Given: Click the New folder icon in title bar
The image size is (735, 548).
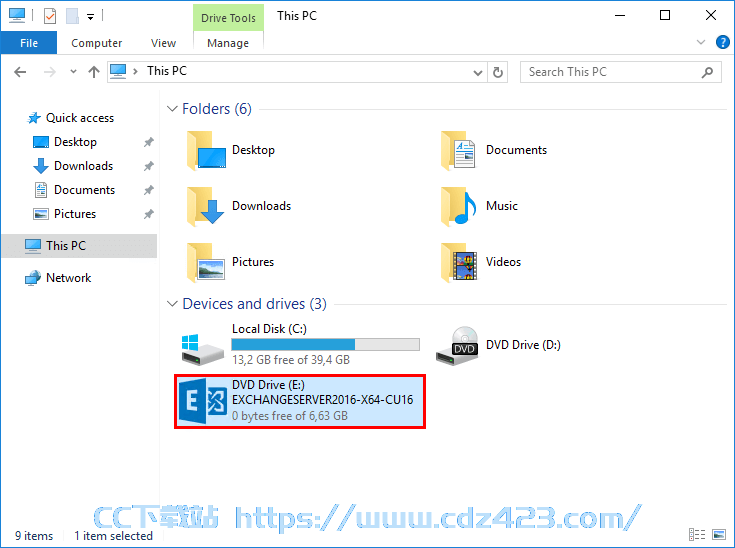Looking at the screenshot, I should pos(72,16).
